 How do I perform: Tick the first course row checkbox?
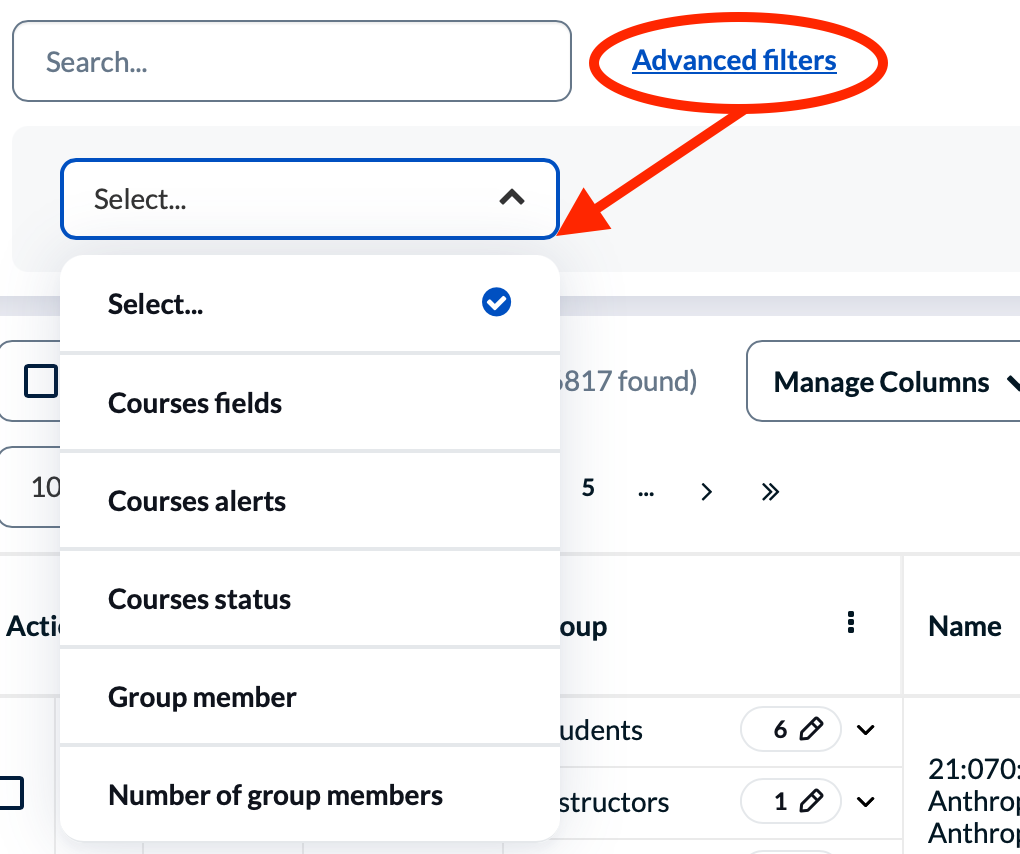[x=11, y=793]
